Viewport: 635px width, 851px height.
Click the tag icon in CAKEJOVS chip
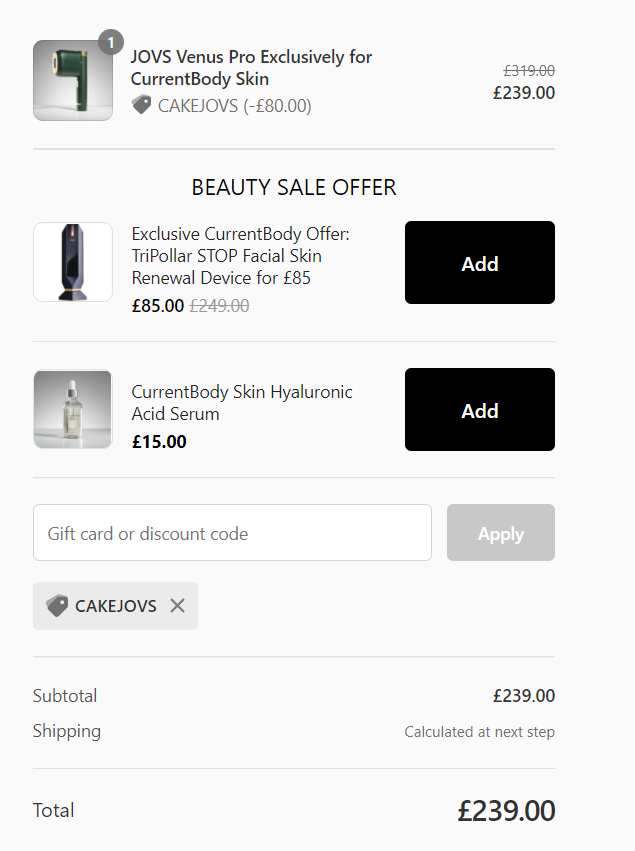coord(57,606)
